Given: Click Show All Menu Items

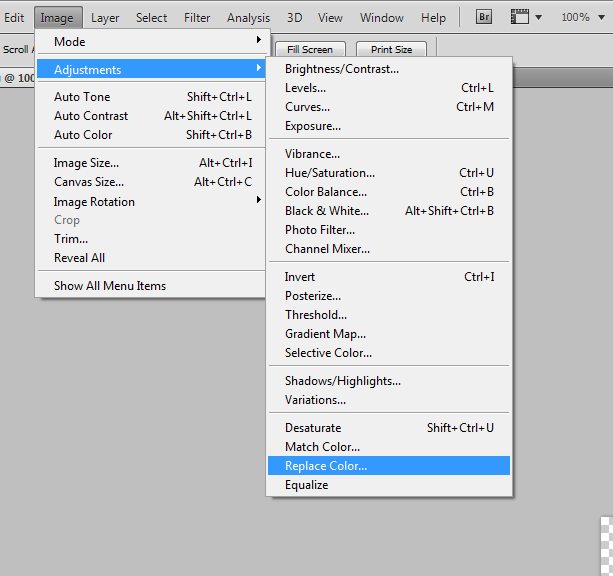Looking at the screenshot, I should 110,286.
